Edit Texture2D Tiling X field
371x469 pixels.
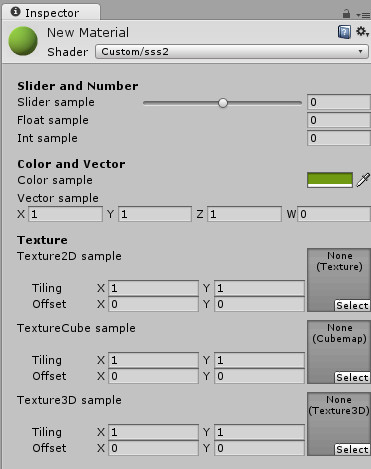click(153, 288)
